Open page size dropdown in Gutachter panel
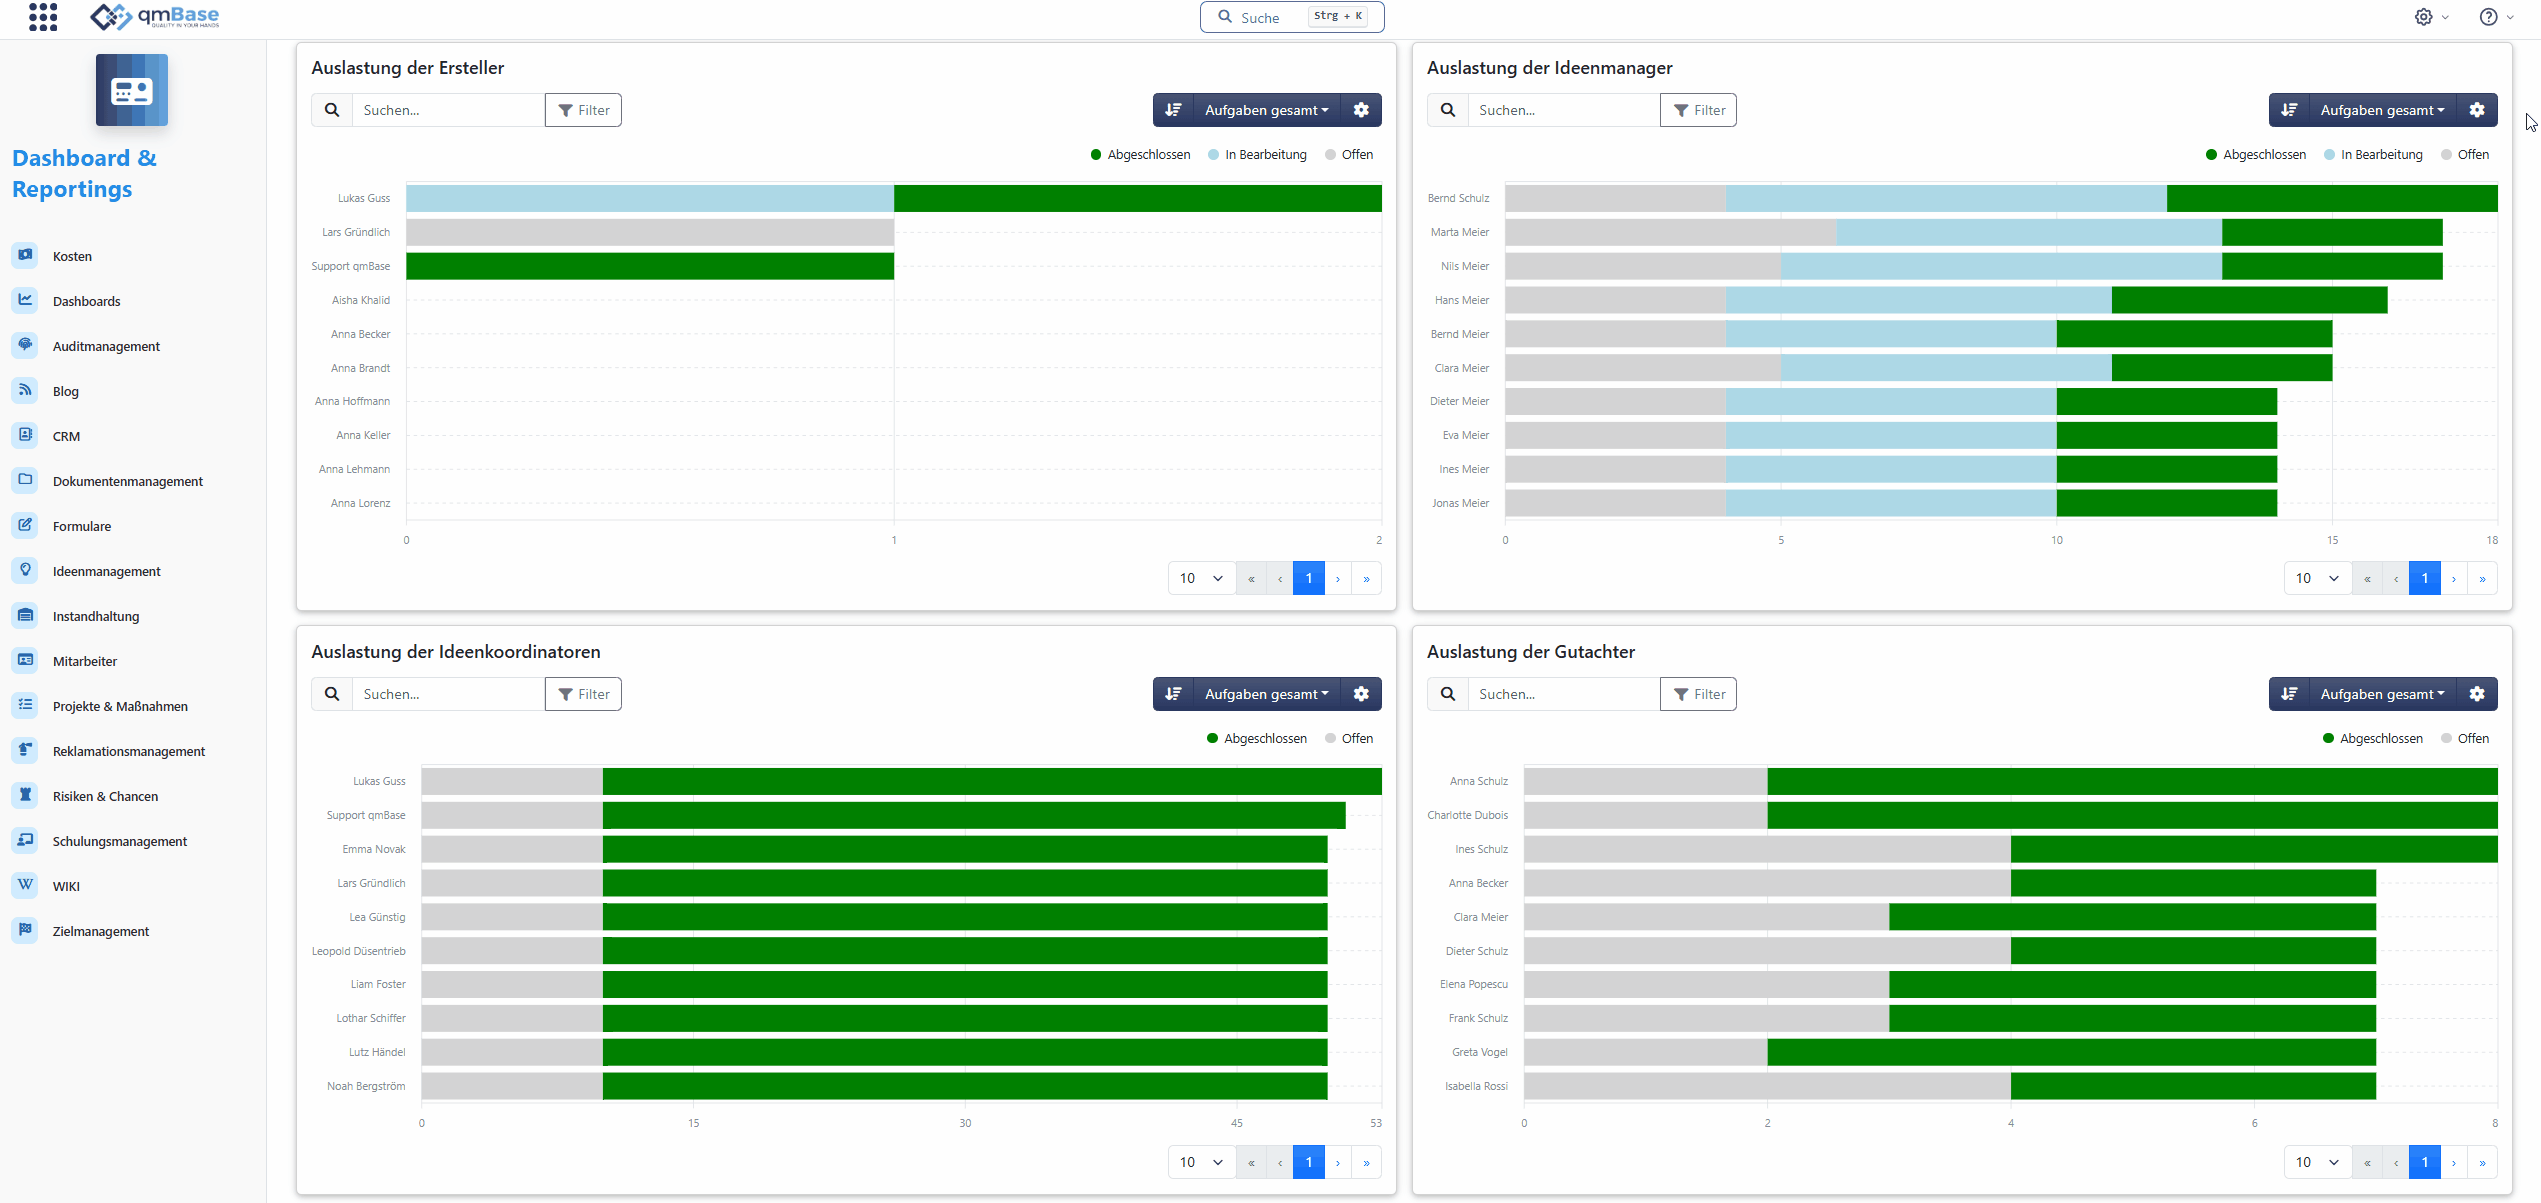2541x1203 pixels. pyautogui.click(x=2317, y=1162)
